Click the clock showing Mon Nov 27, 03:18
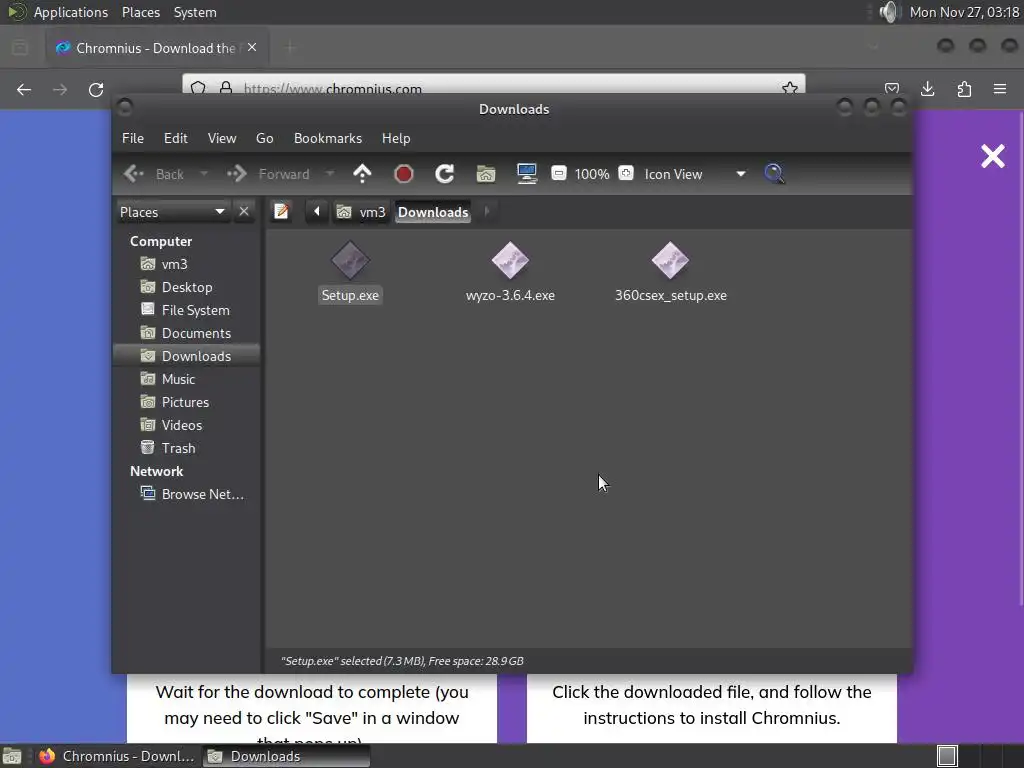This screenshot has height=768, width=1024. tap(964, 12)
